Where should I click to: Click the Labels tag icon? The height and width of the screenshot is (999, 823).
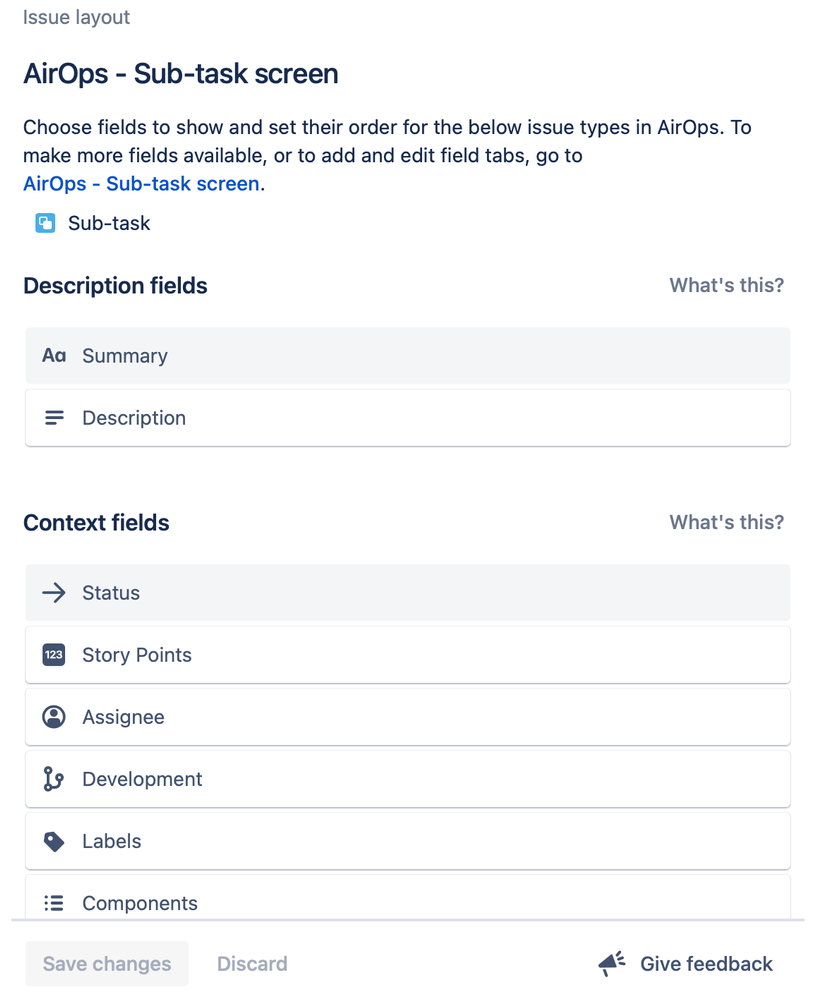coord(54,841)
